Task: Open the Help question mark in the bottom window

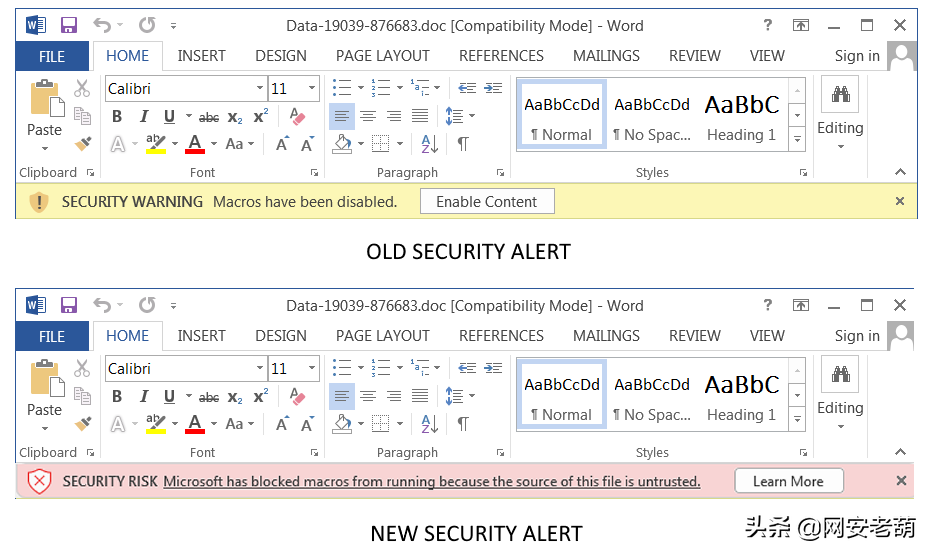Action: point(768,305)
